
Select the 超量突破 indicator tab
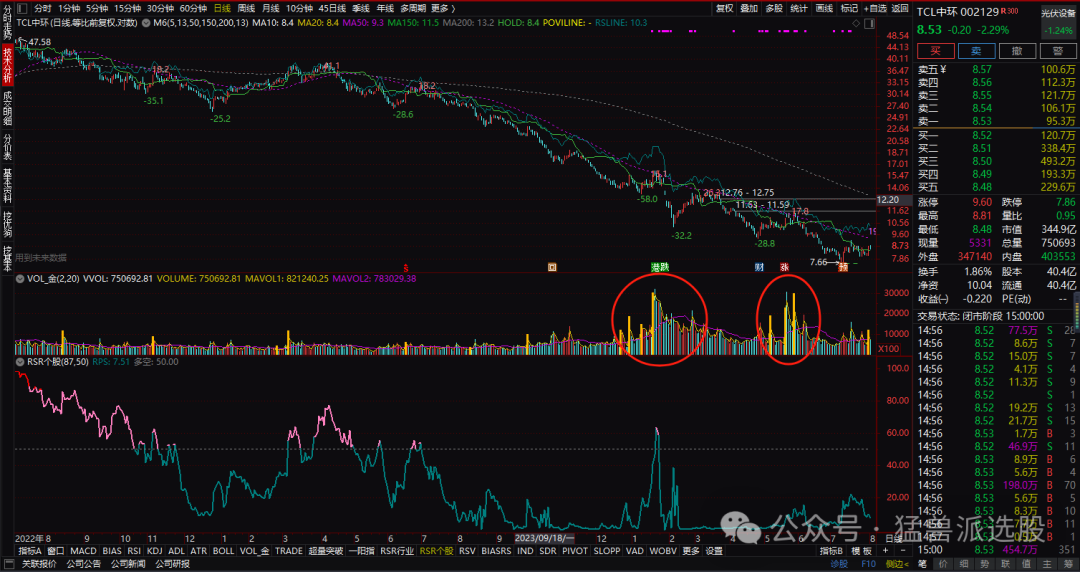[x=325, y=551]
